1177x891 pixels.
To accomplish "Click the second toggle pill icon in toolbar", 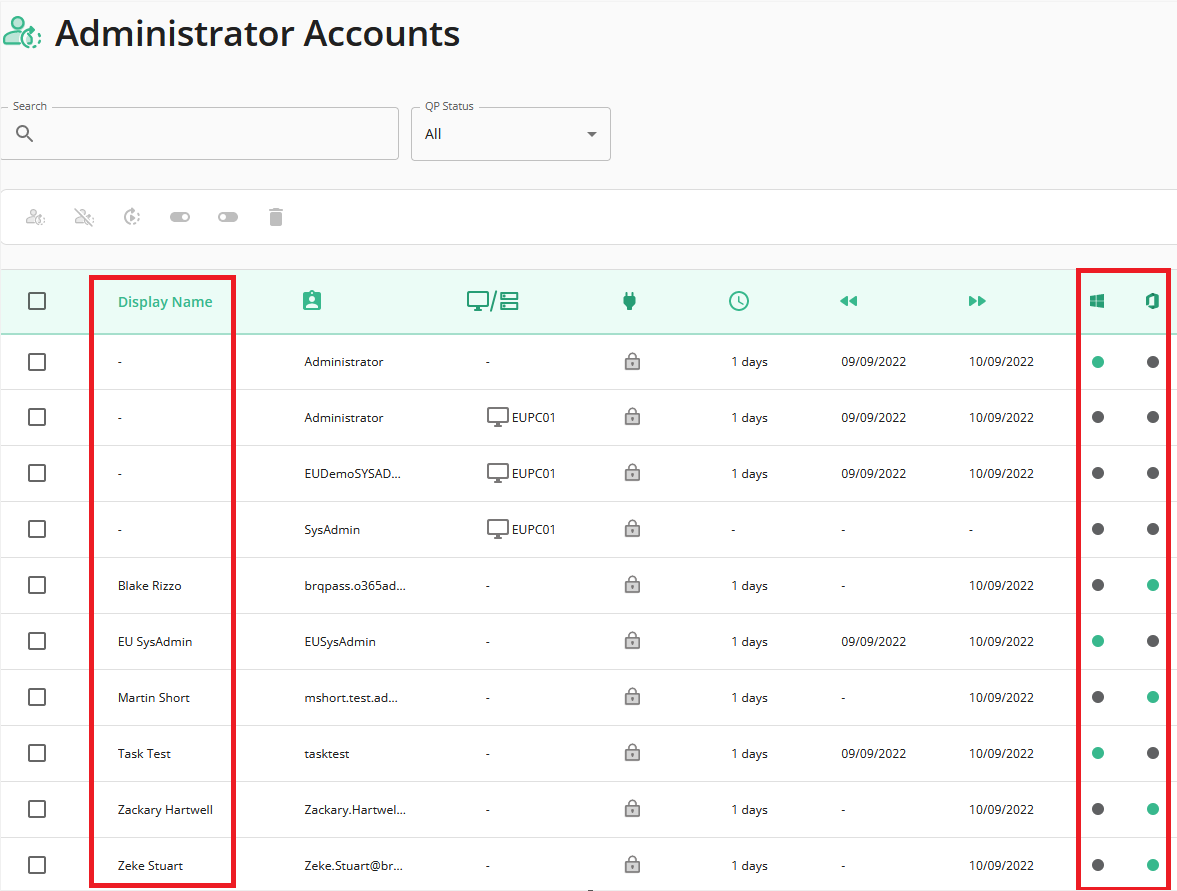I will pyautogui.click(x=228, y=217).
